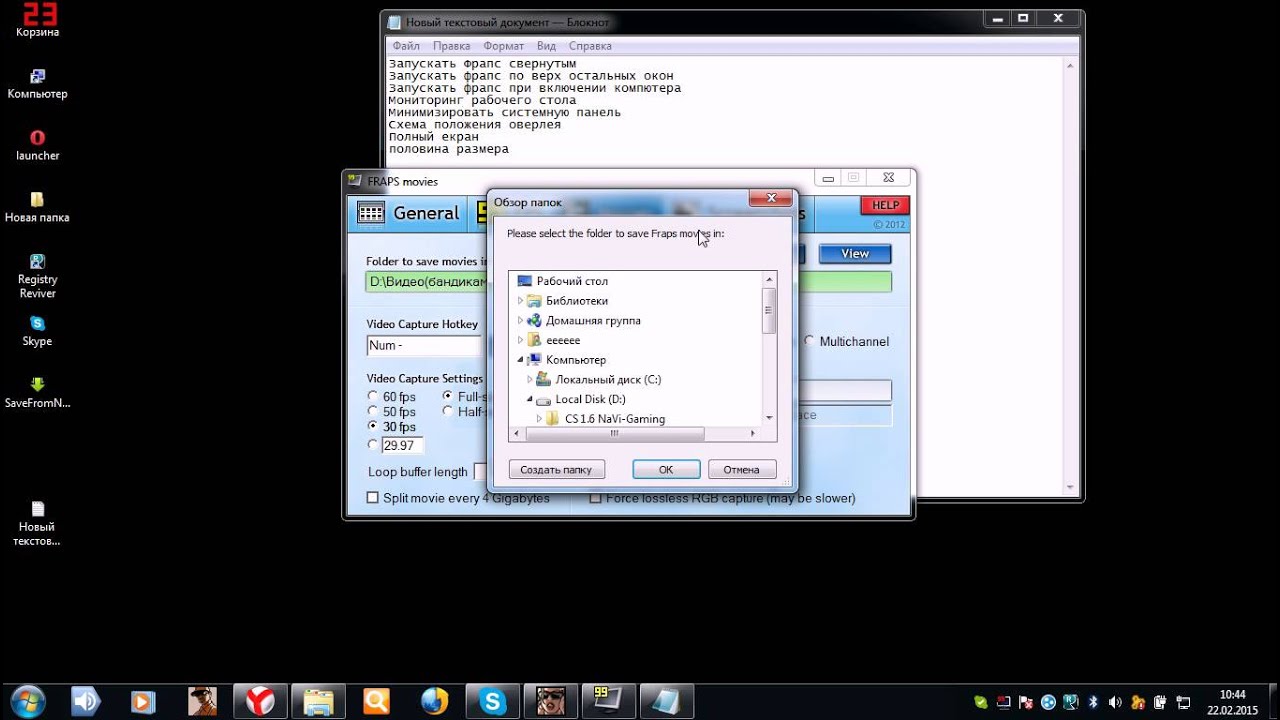Click the Bluetooth tray icon
Viewport: 1280px width, 720px height.
point(1093,701)
